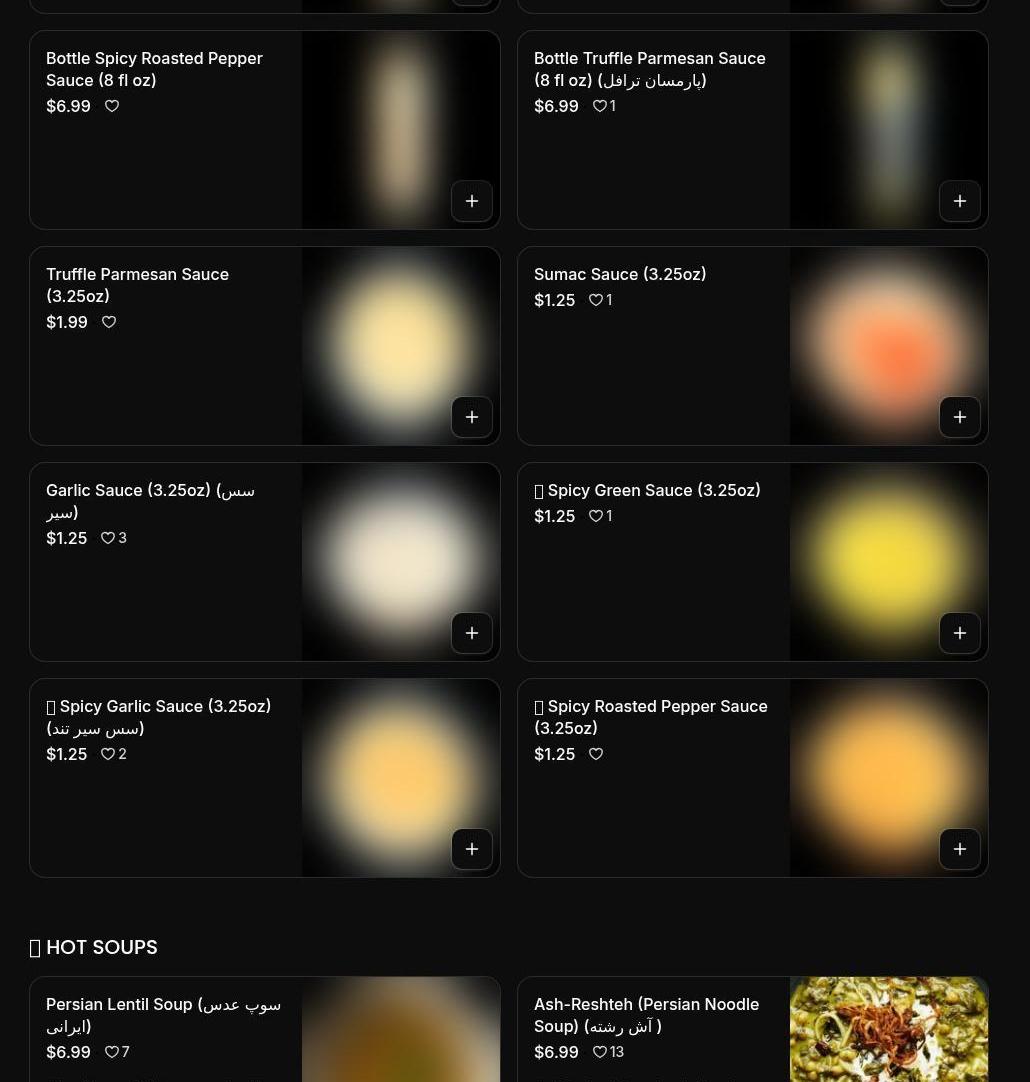Favorite the Truffle Parmesan Sauce (3.25oz)

(x=109, y=322)
